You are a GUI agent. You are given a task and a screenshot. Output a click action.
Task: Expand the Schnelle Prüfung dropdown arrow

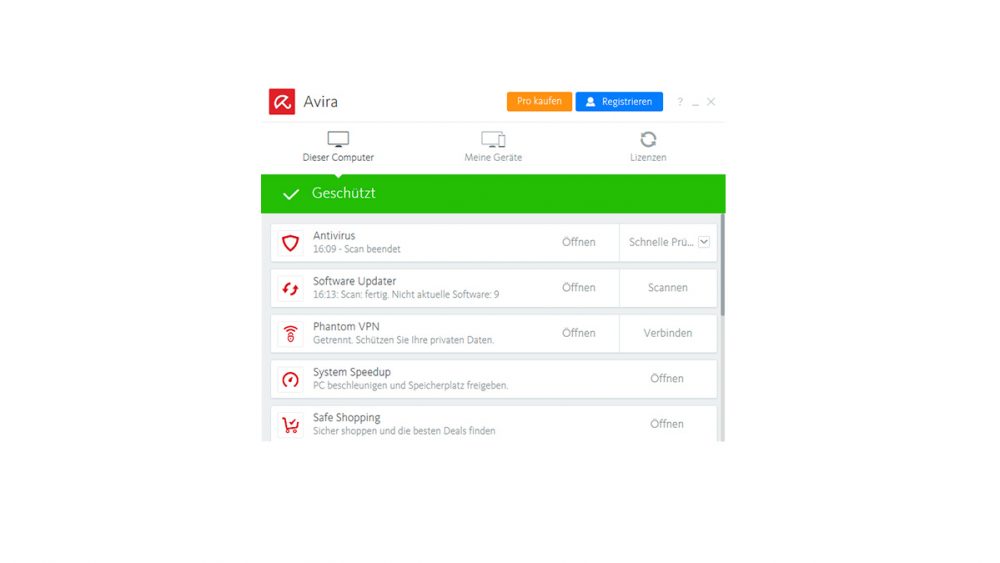(x=704, y=242)
